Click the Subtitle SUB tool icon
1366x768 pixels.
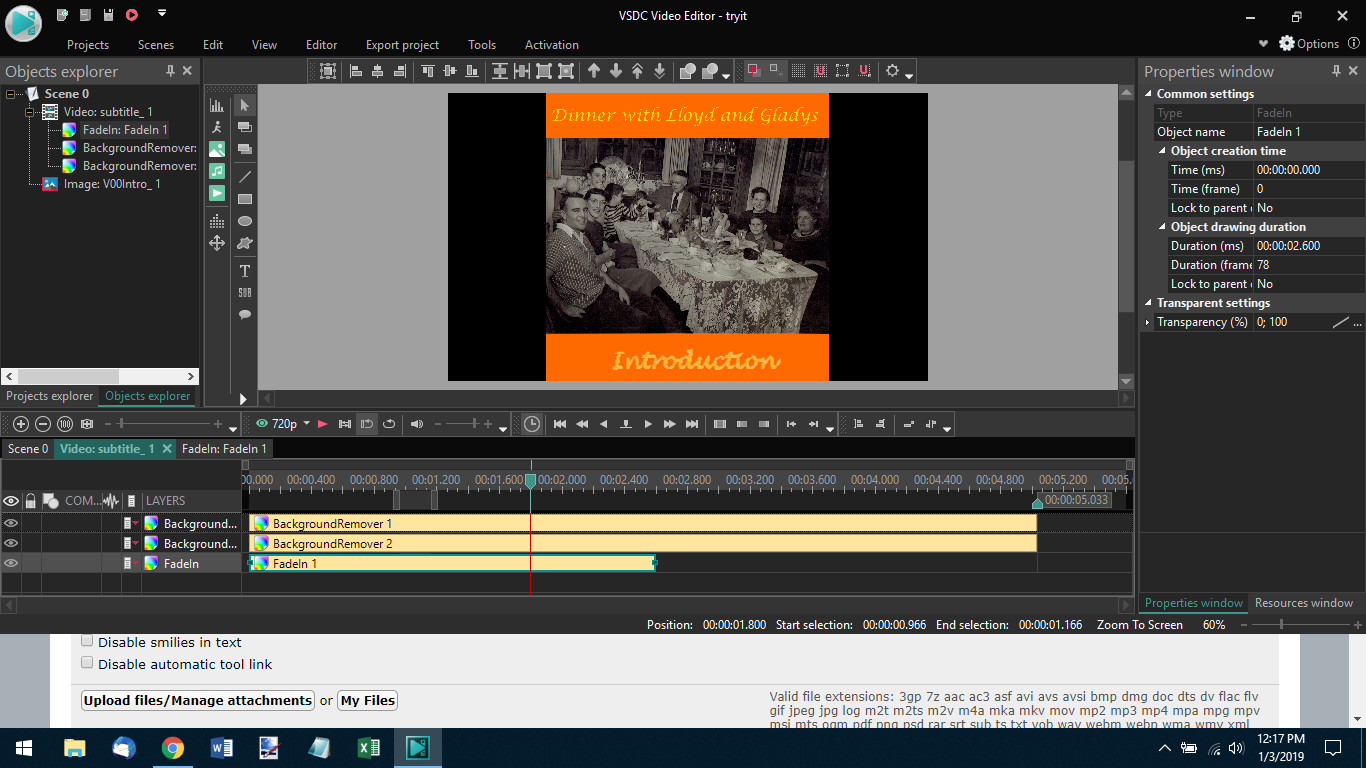pos(244,293)
